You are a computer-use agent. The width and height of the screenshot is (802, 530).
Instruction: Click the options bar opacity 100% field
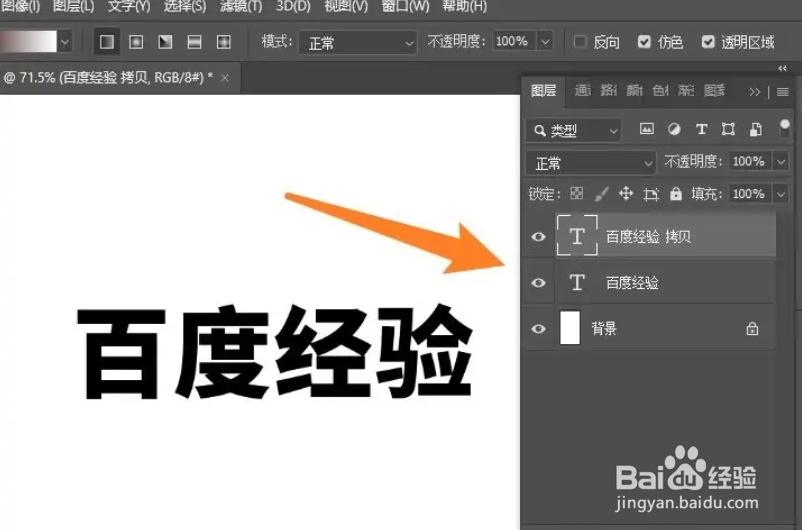[515, 41]
